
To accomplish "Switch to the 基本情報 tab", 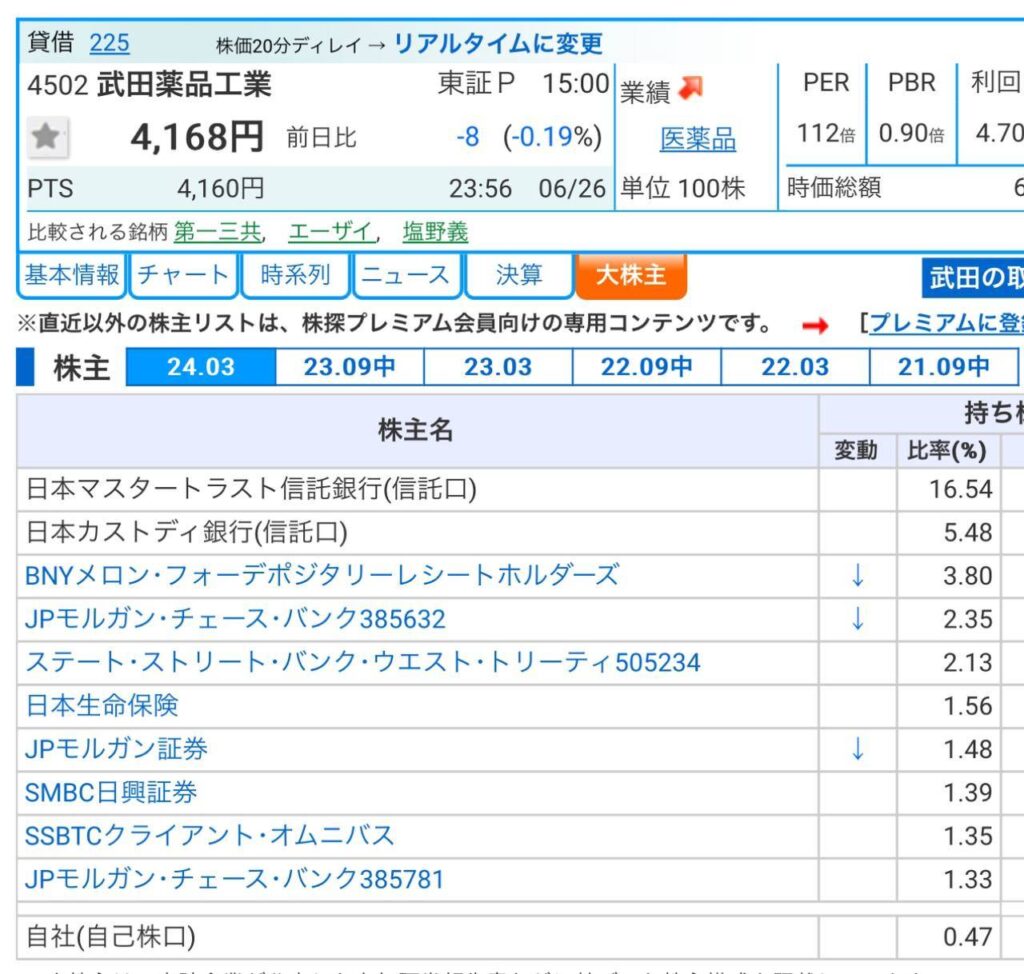I will coord(72,275).
